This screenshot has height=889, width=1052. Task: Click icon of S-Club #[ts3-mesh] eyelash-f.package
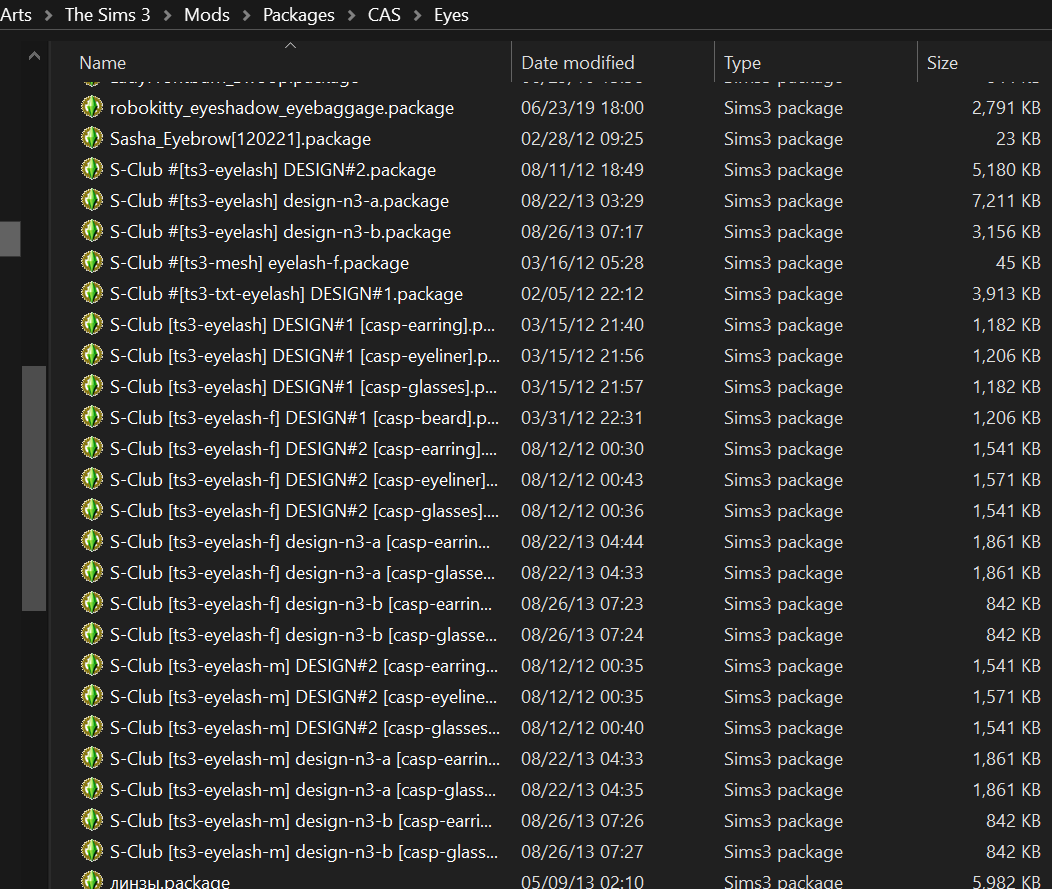point(92,262)
